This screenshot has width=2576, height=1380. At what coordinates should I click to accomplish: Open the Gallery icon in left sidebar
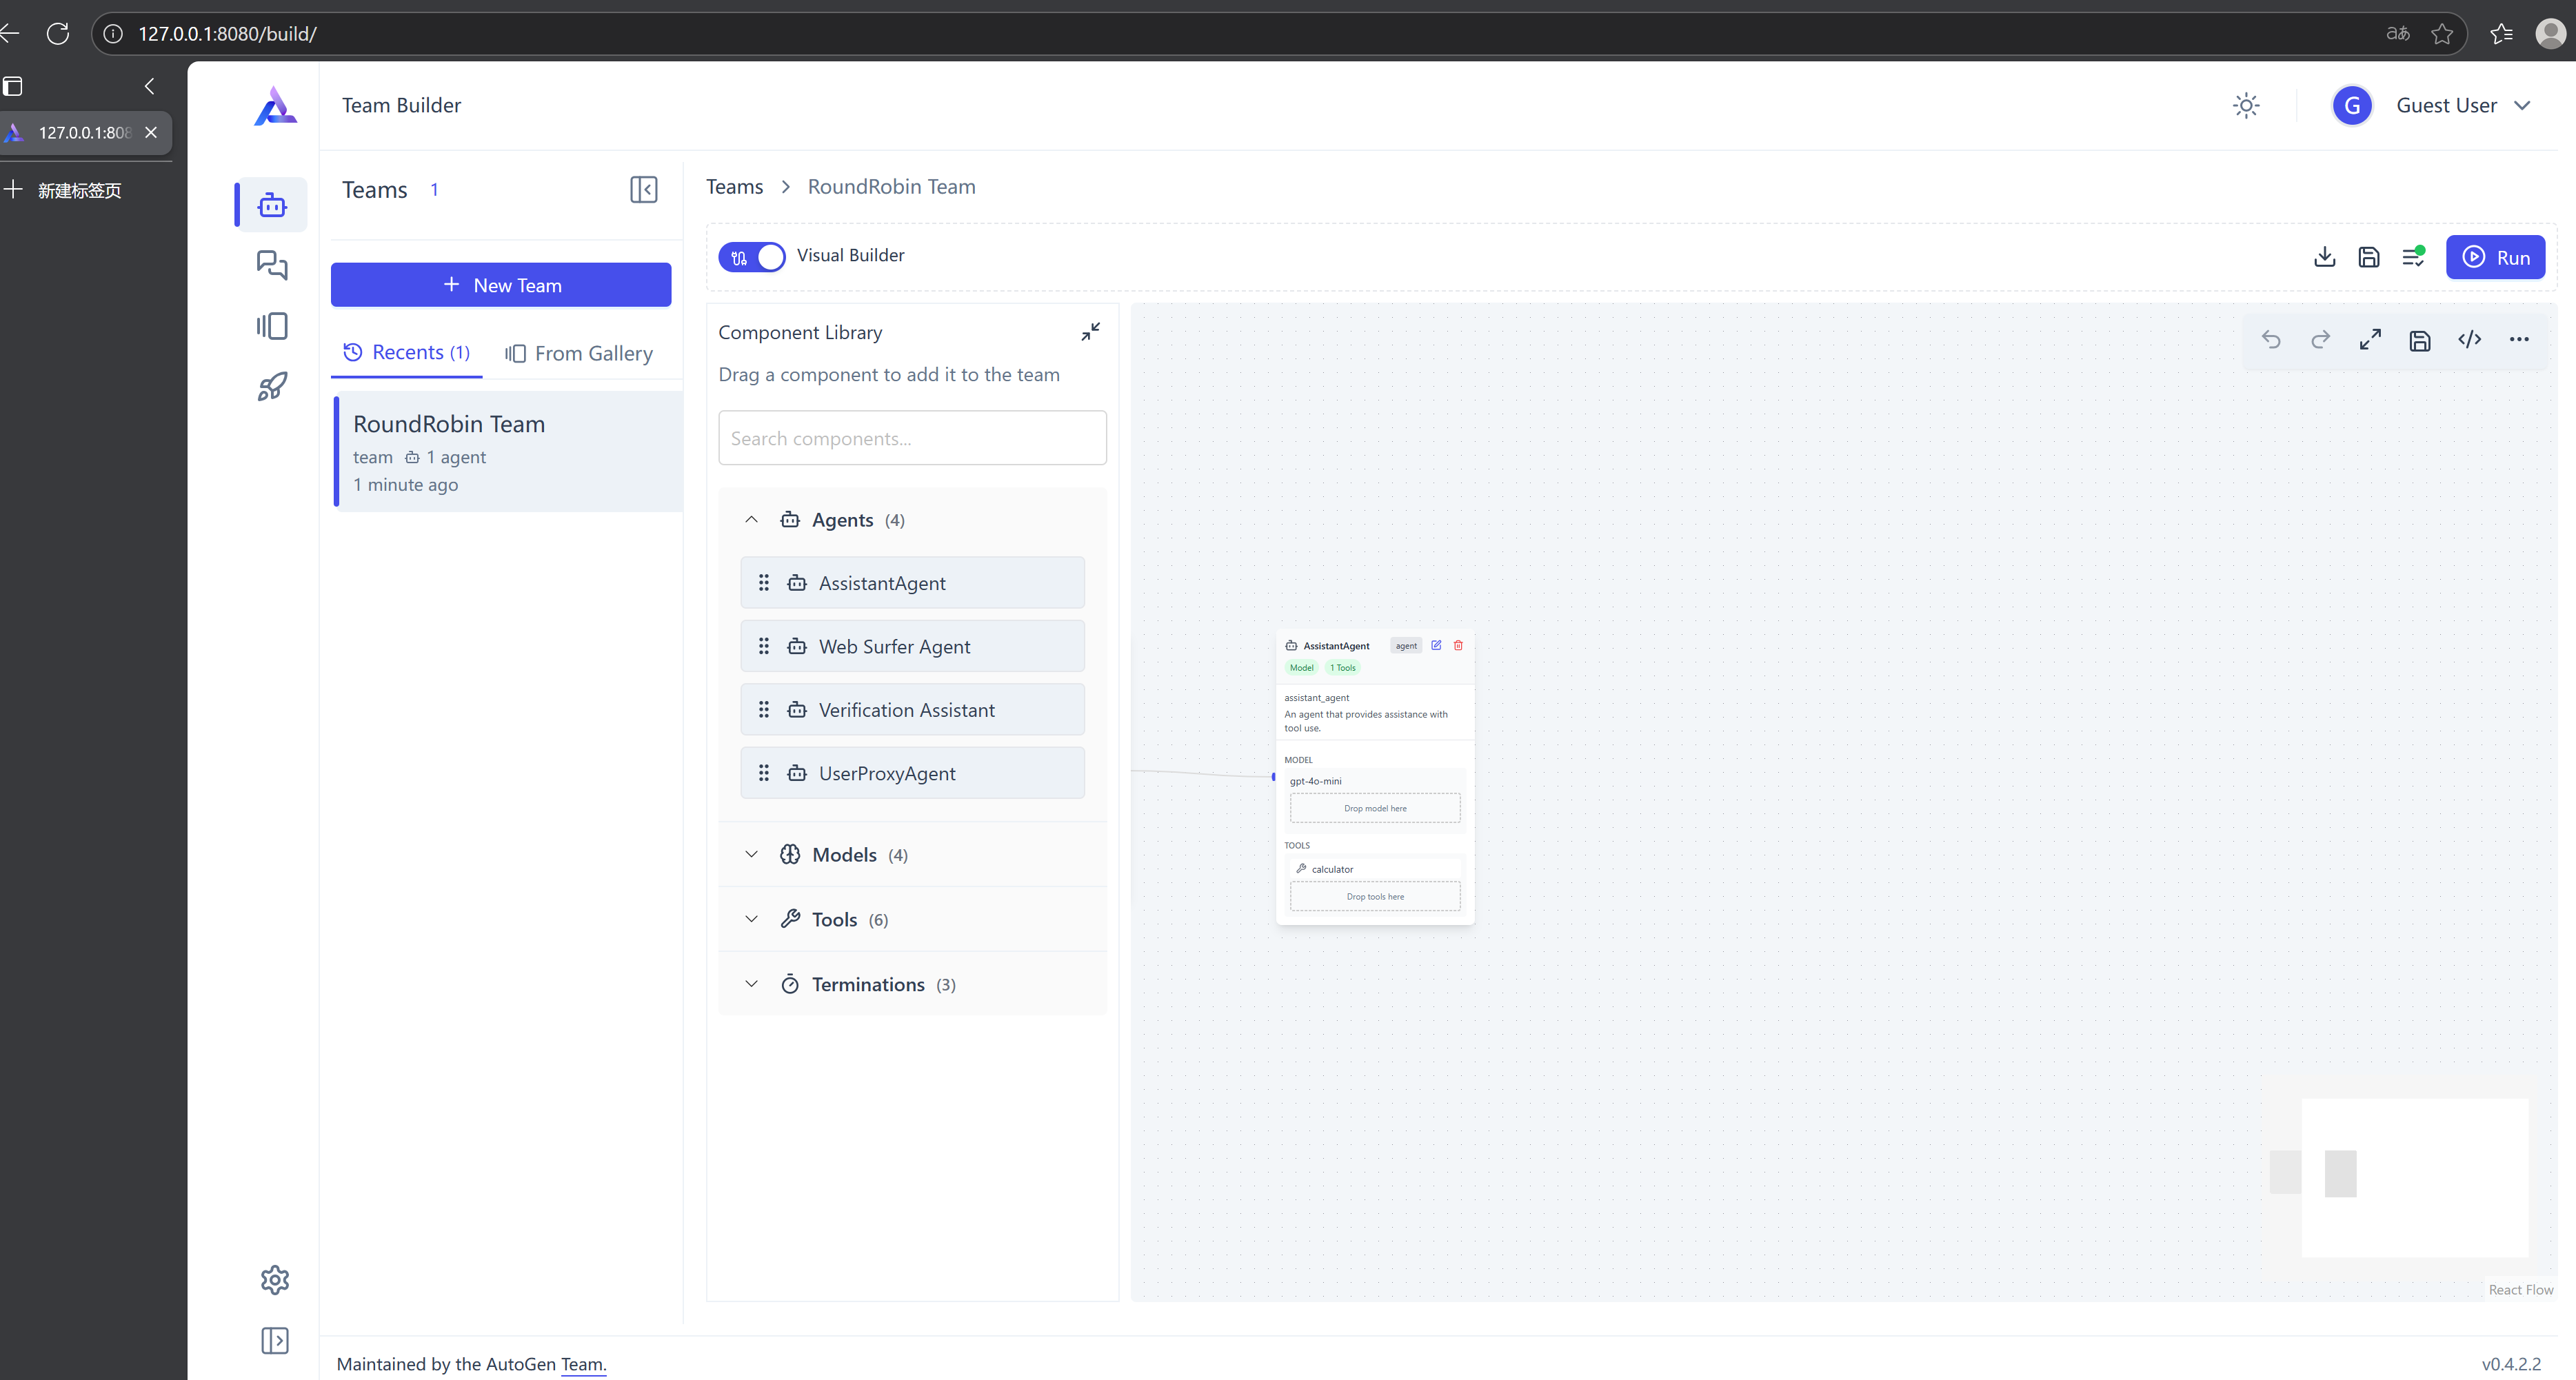tap(272, 326)
